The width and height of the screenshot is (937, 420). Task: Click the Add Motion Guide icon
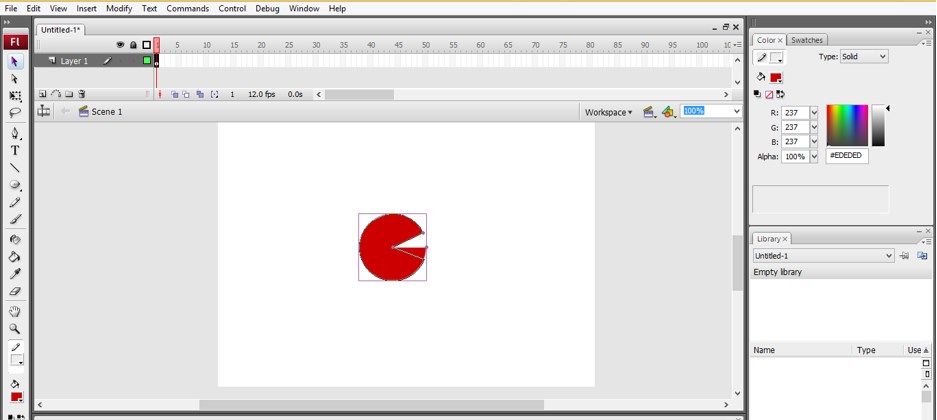point(56,94)
